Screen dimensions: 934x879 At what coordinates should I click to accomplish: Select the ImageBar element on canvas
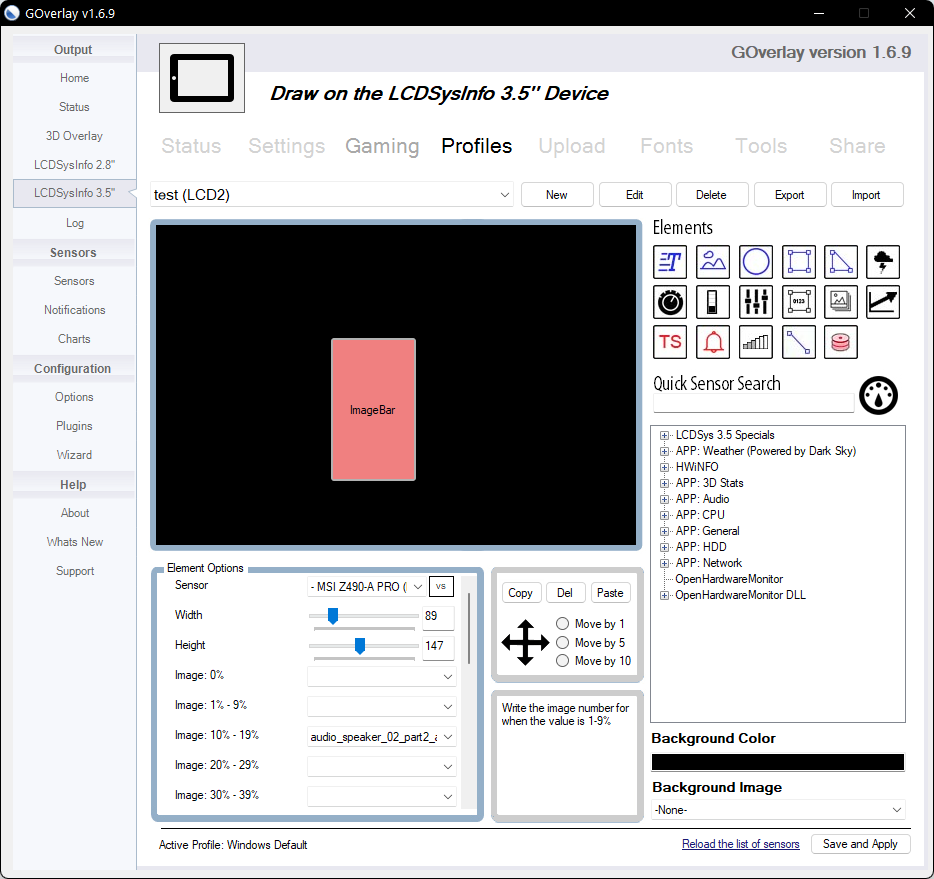pyautogui.click(x=373, y=410)
